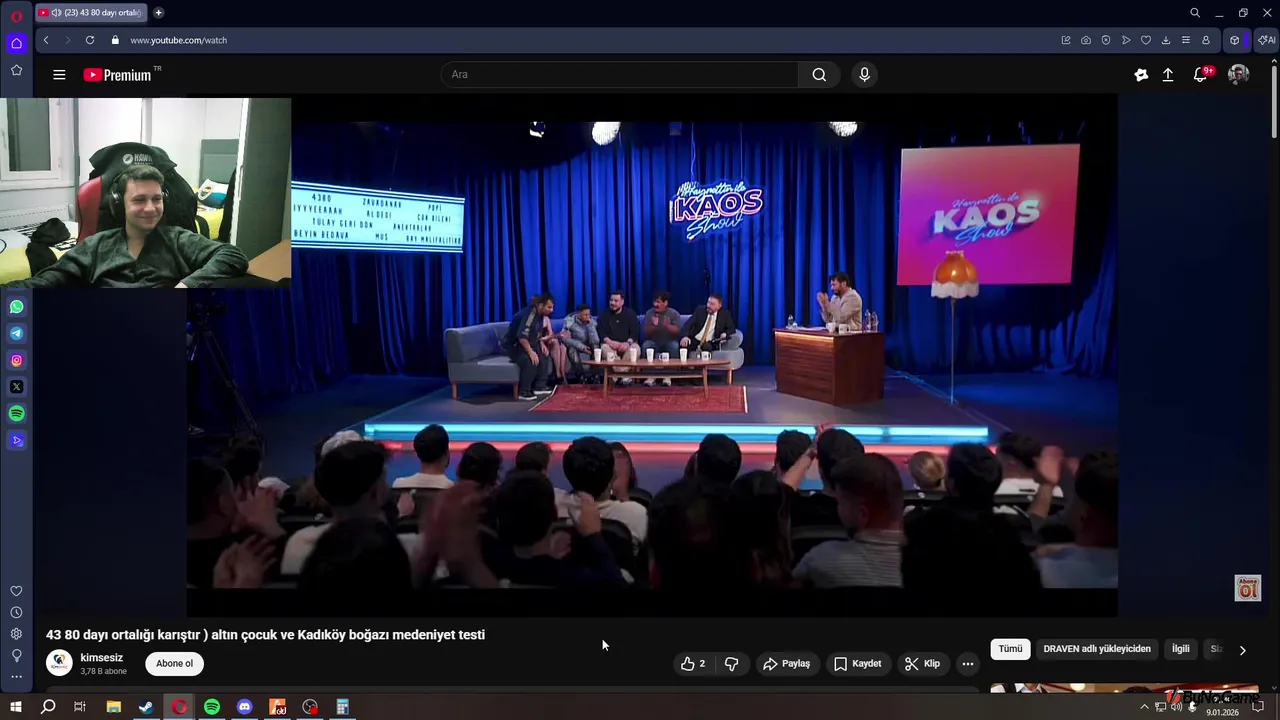Focus the Ara search input field
The image size is (1280, 720).
pos(620,75)
